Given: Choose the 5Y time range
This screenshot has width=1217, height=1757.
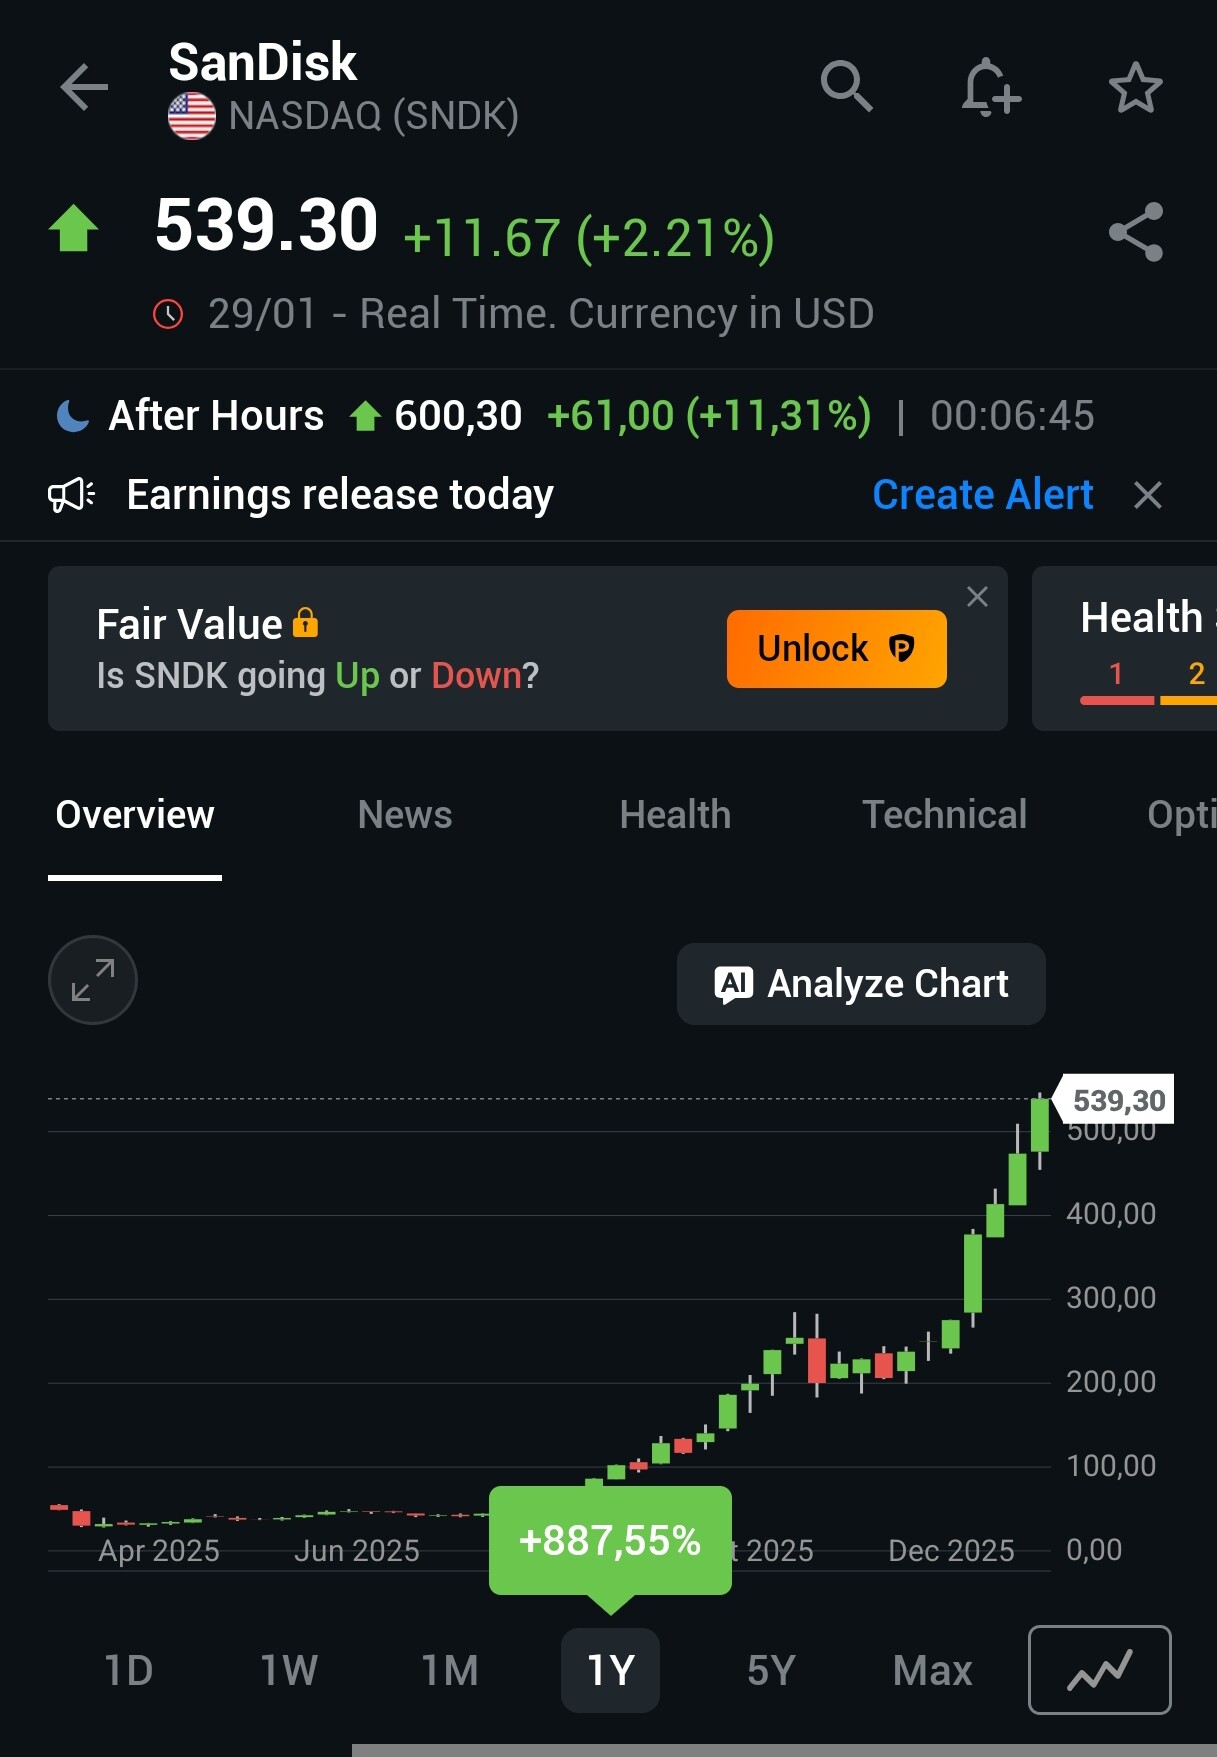Looking at the screenshot, I should point(771,1670).
